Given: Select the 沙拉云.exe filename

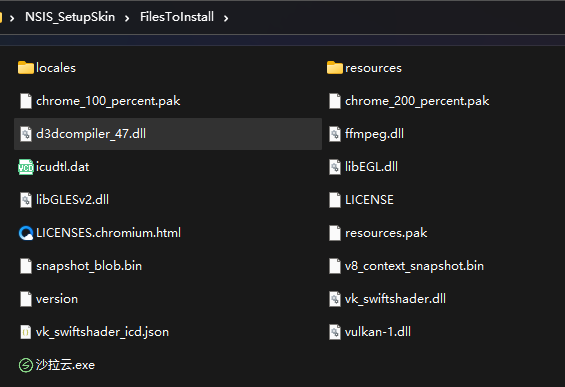Looking at the screenshot, I should coord(65,365).
